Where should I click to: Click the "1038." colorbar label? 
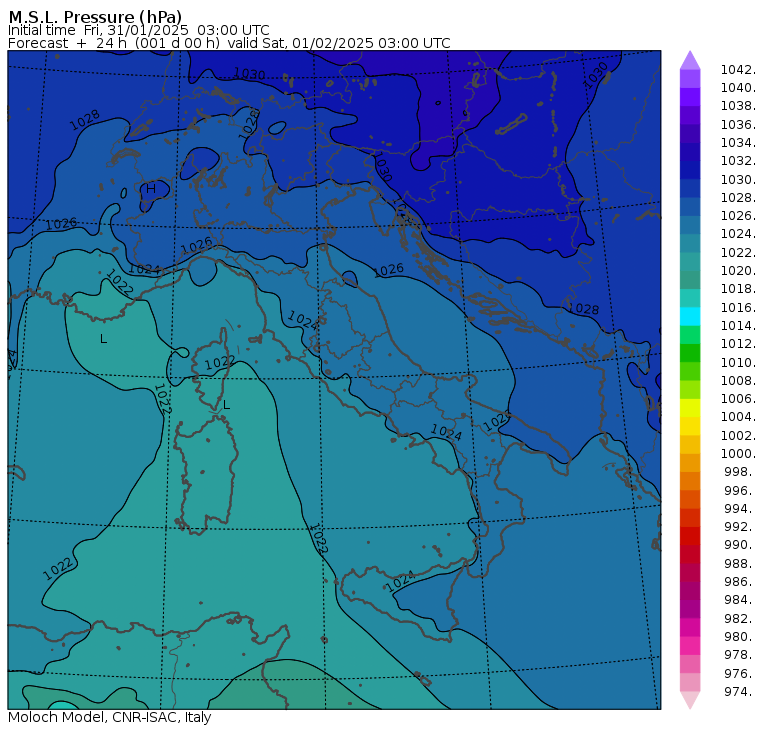738,106
